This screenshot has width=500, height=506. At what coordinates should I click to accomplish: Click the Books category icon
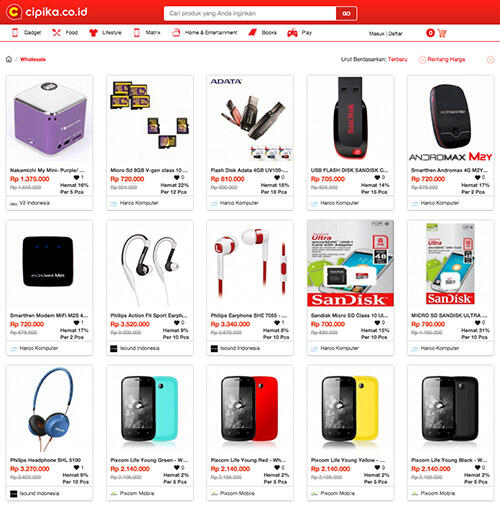click(x=252, y=33)
